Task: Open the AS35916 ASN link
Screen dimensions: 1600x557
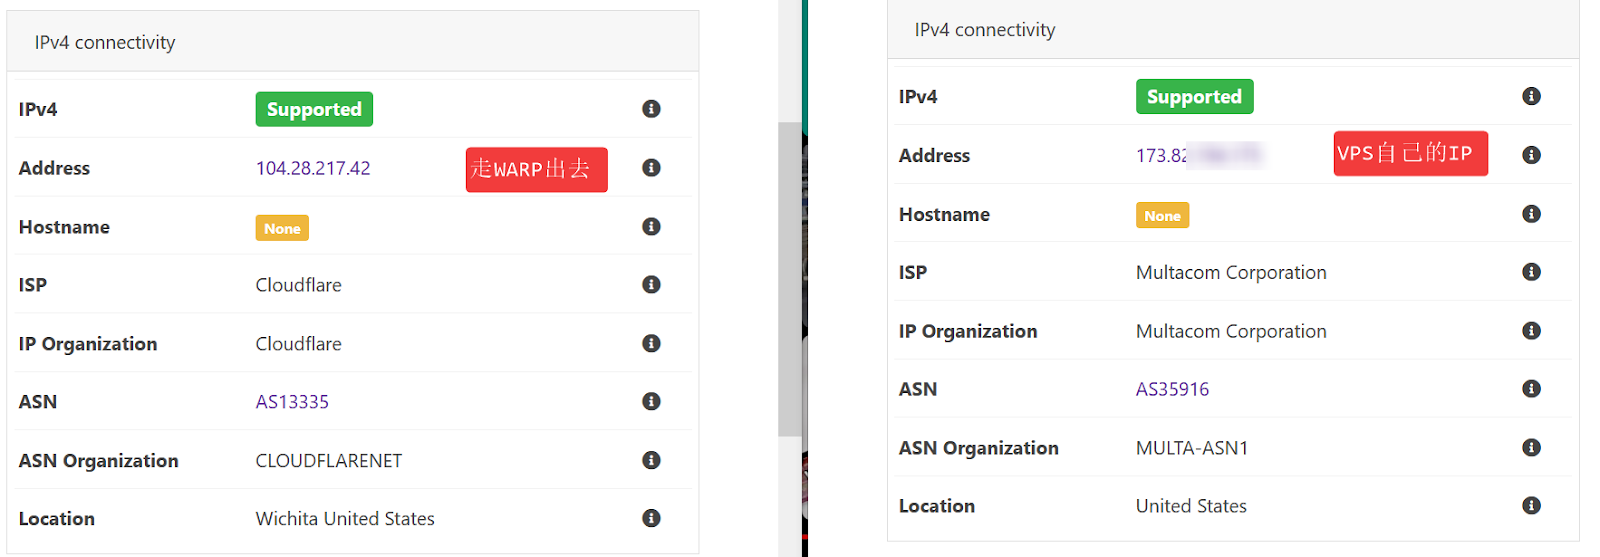Action: [x=1172, y=389]
